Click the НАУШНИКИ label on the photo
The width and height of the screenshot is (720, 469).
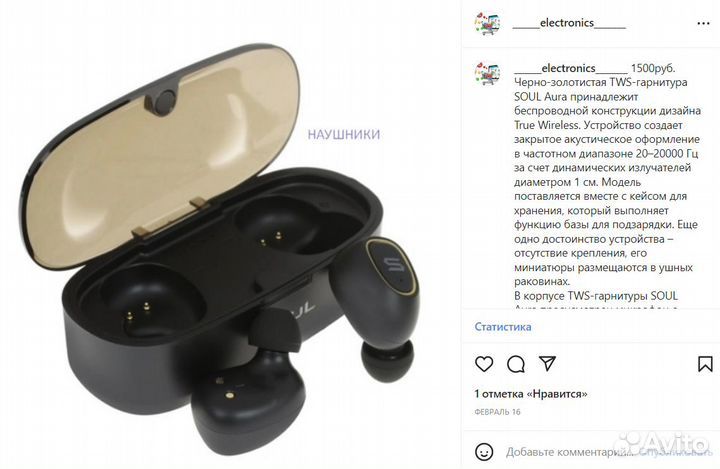point(343,135)
